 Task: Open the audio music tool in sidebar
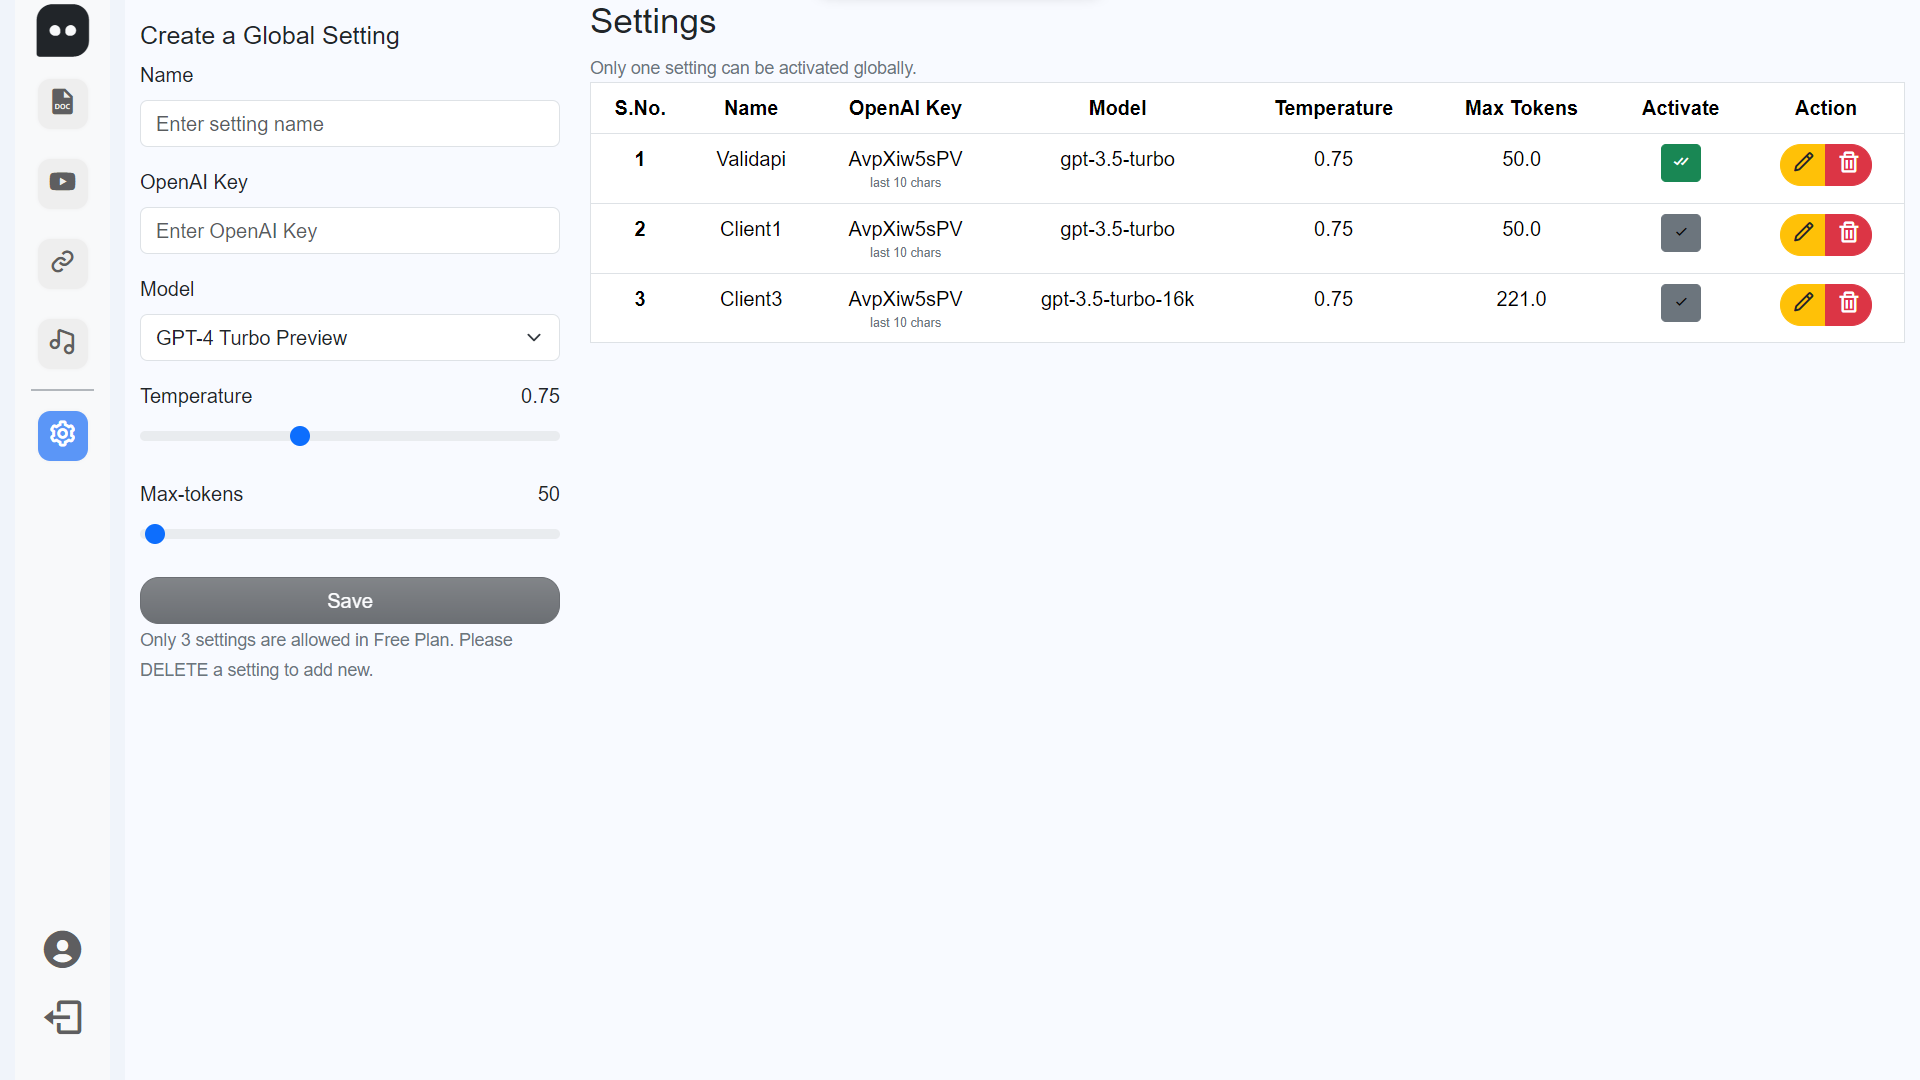click(62, 342)
